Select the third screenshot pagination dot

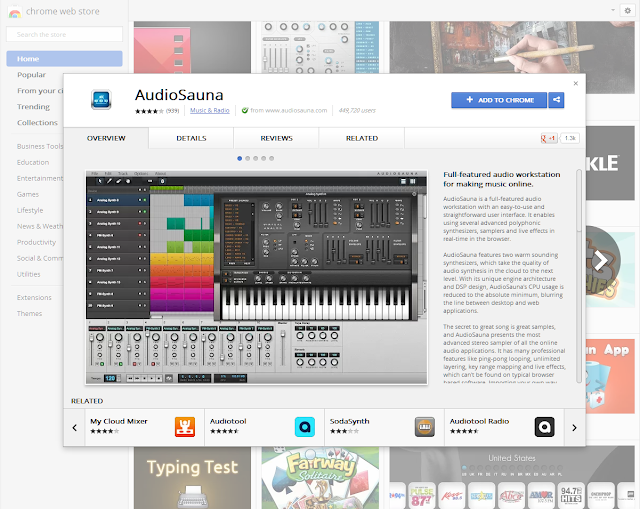(256, 158)
